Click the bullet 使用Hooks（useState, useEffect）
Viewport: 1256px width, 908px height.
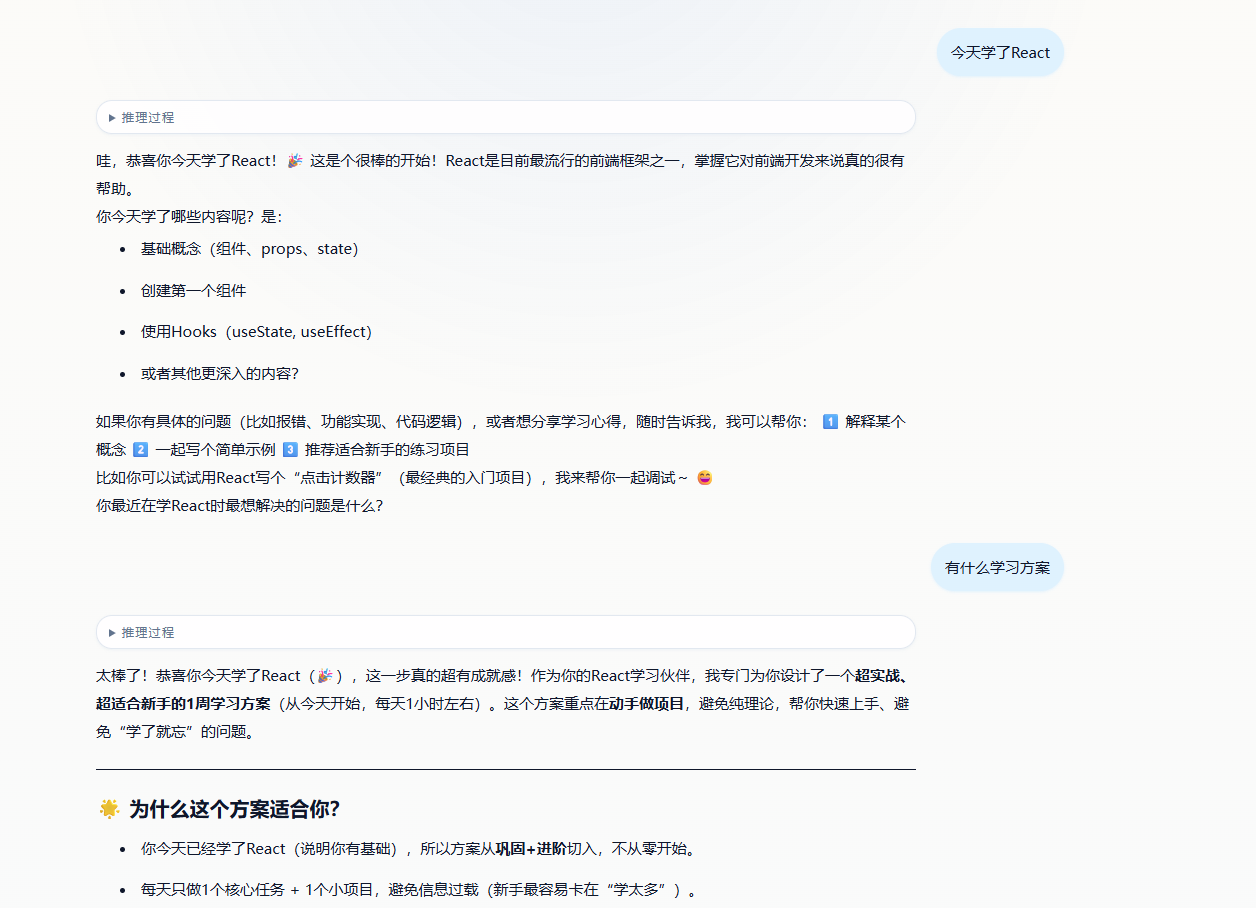256,332
